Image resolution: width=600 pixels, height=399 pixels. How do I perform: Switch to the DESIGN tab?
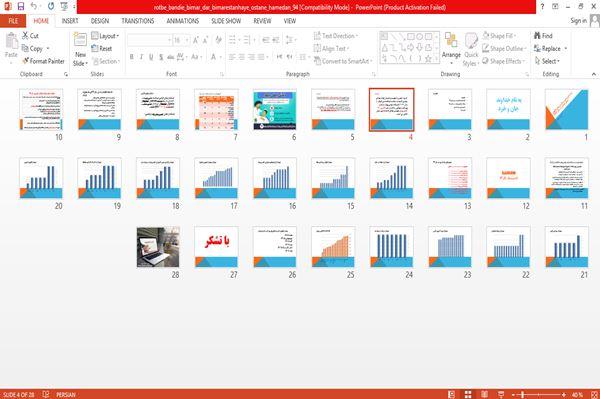(100, 21)
